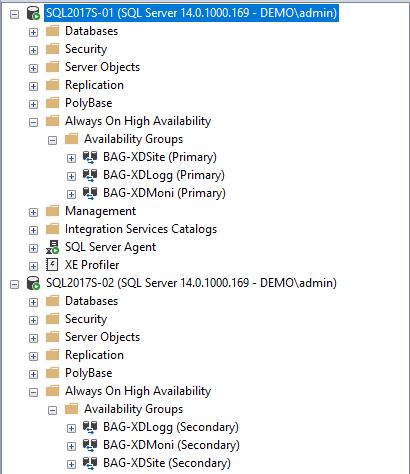Expand the Management node
The image size is (410, 474).
(x=33, y=212)
